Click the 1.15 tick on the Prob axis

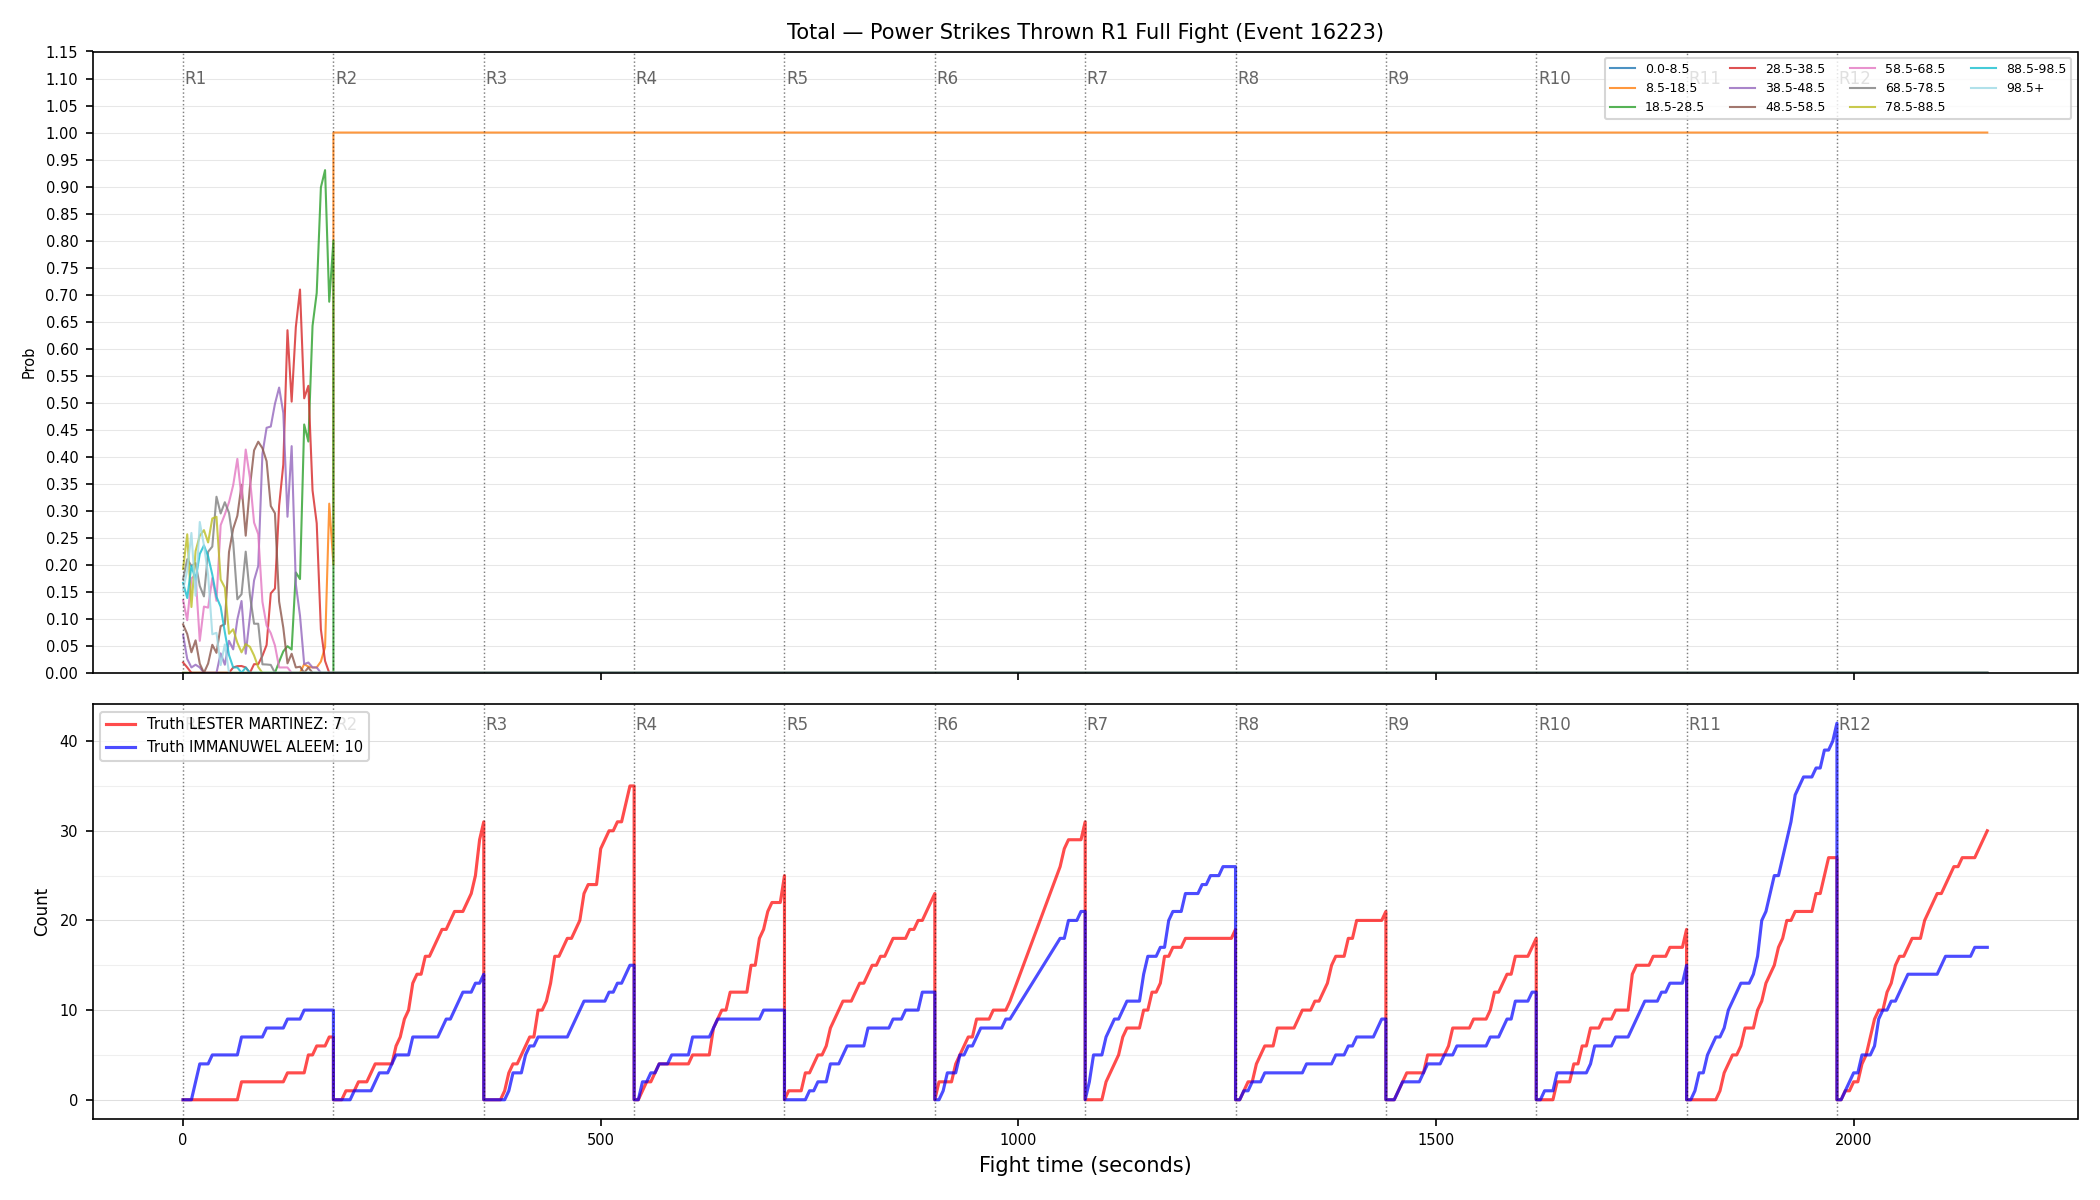pos(63,53)
